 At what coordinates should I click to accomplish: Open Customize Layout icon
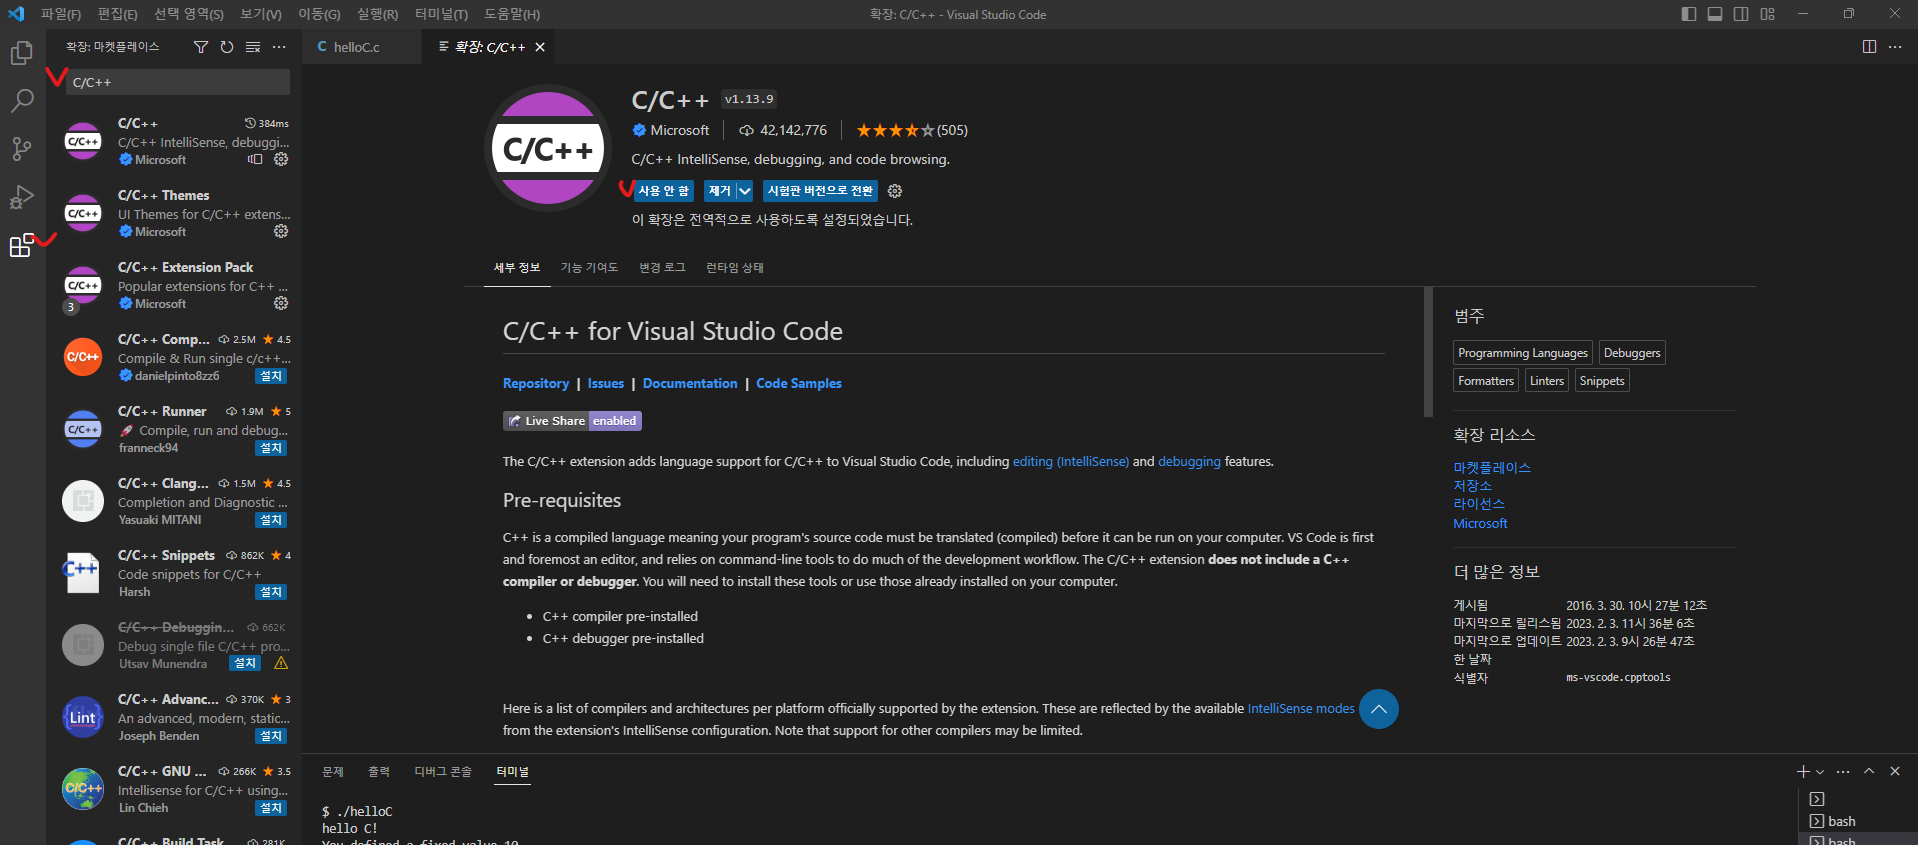1768,14
